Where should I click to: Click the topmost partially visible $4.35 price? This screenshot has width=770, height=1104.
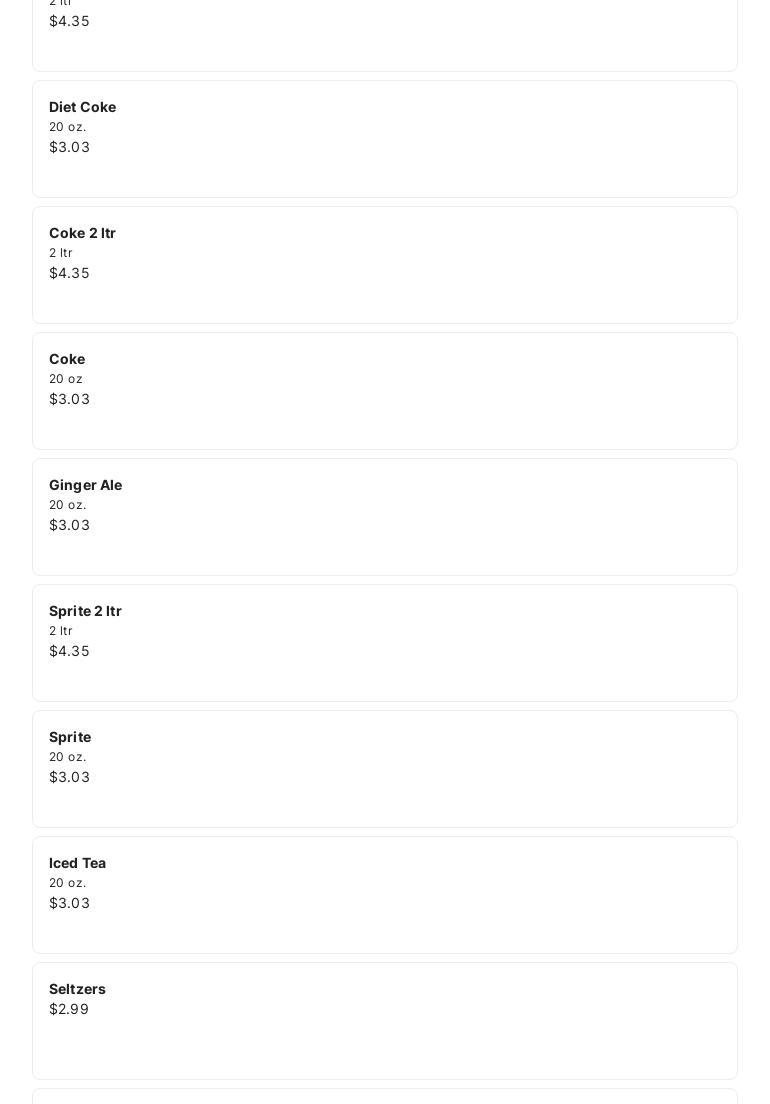[69, 21]
